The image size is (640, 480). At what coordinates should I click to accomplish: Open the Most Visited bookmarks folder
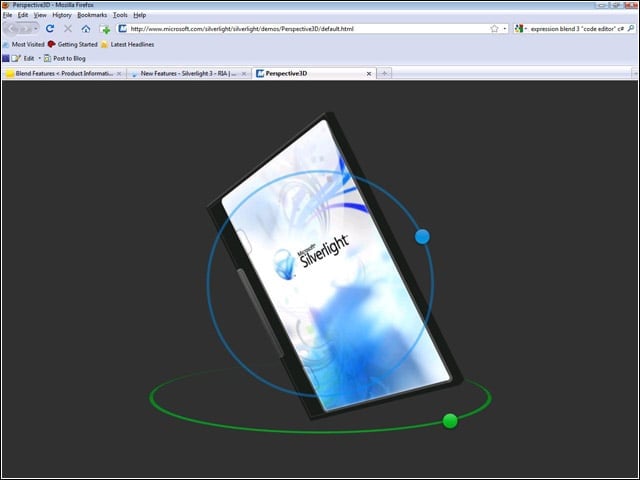point(24,44)
